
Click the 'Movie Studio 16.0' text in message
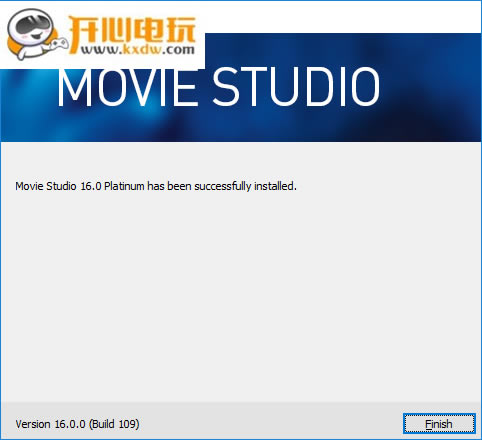tap(58, 186)
